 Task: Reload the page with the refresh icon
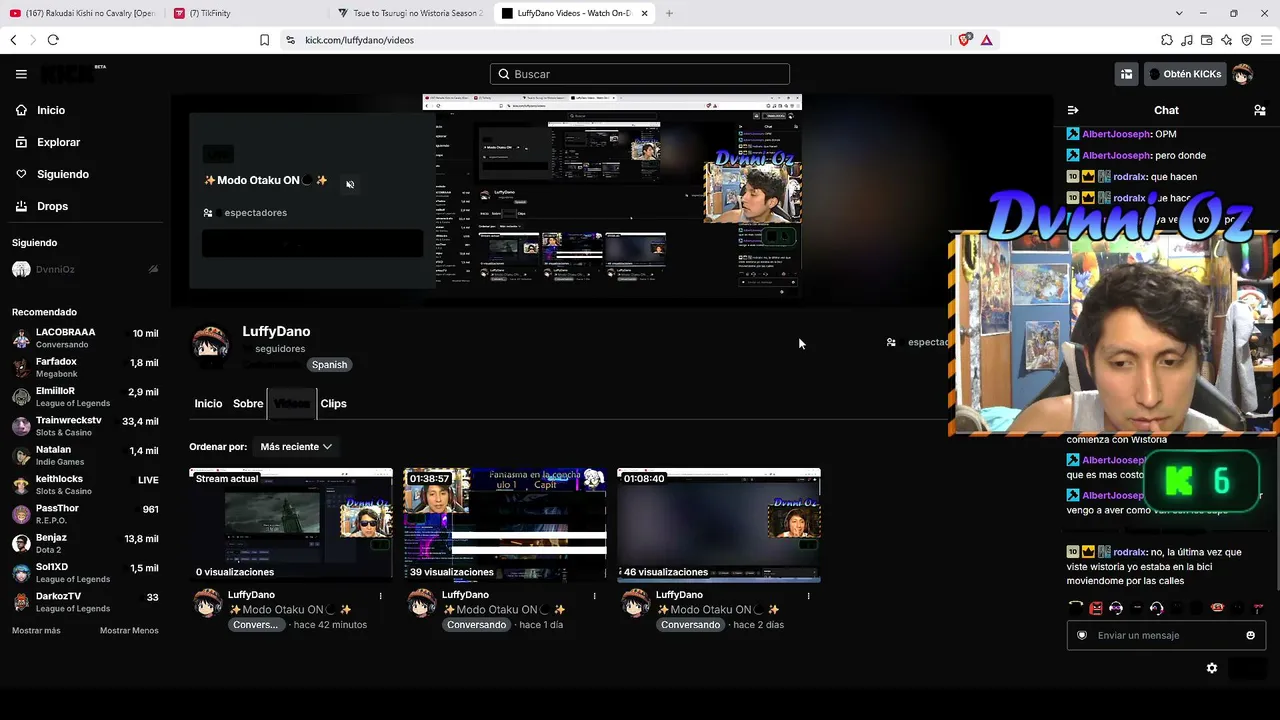pyautogui.click(x=53, y=40)
